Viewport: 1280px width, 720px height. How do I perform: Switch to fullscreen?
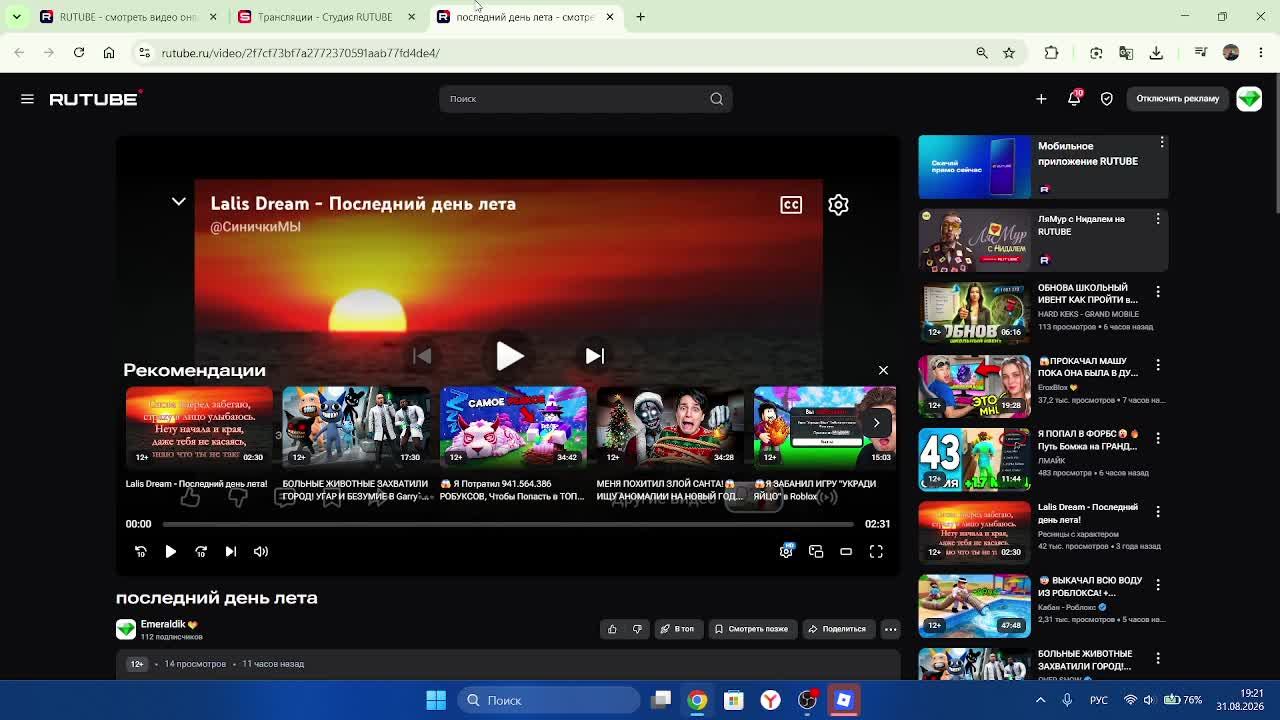876,552
